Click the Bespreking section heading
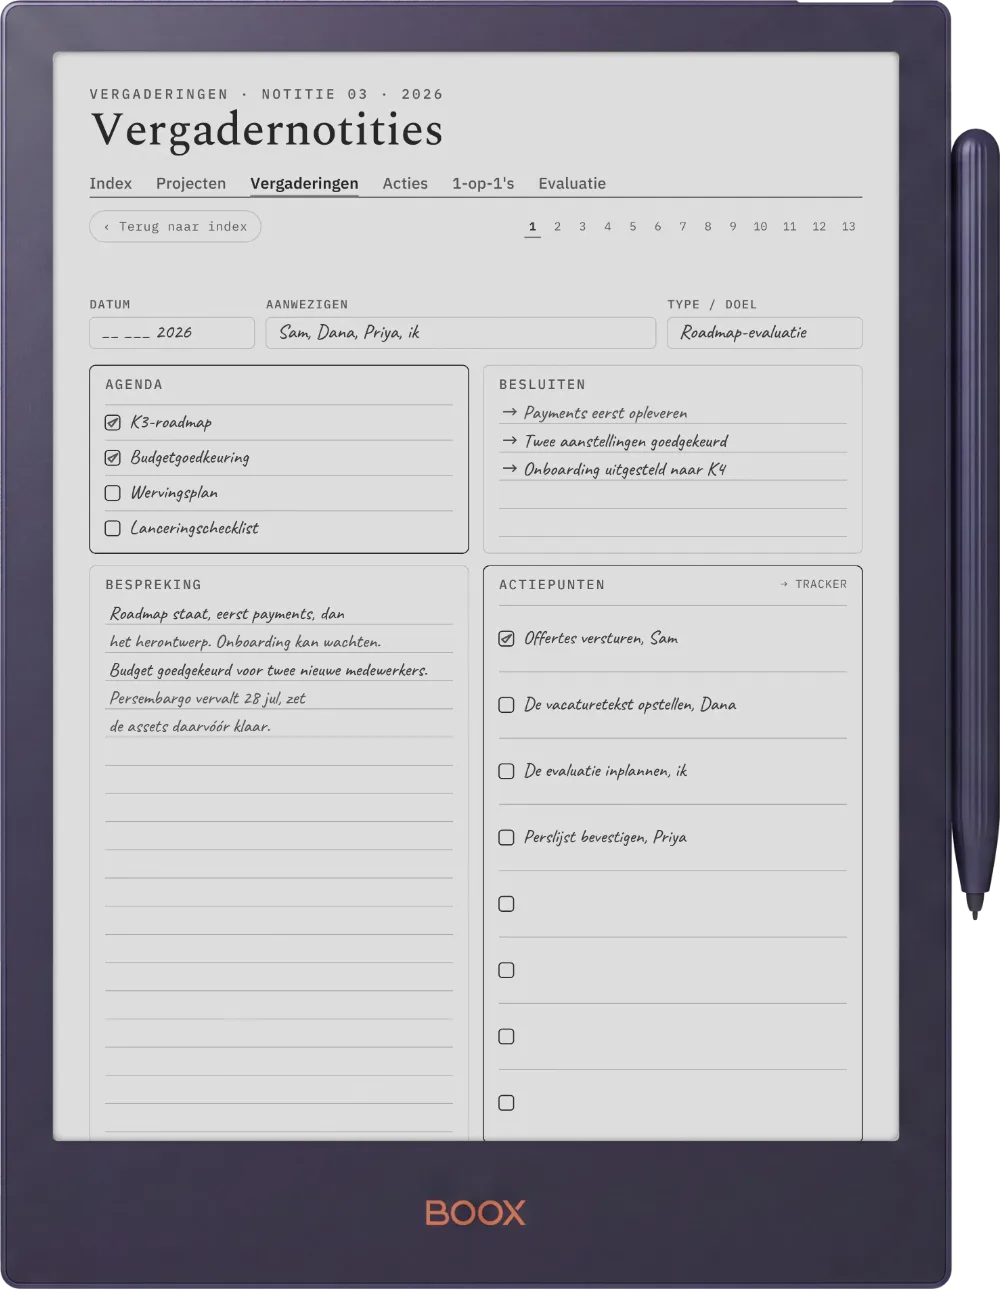The image size is (1000, 1290). click(153, 584)
